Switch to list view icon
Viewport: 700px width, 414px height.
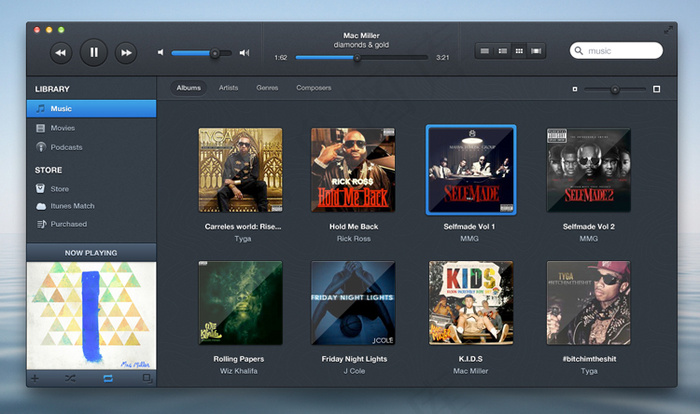[484, 51]
